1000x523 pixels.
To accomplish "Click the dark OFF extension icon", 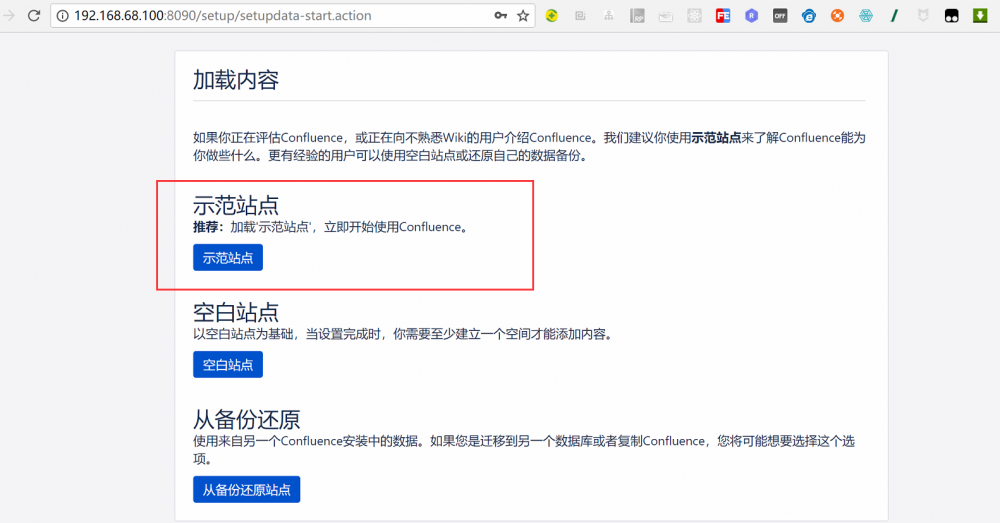I will [780, 16].
